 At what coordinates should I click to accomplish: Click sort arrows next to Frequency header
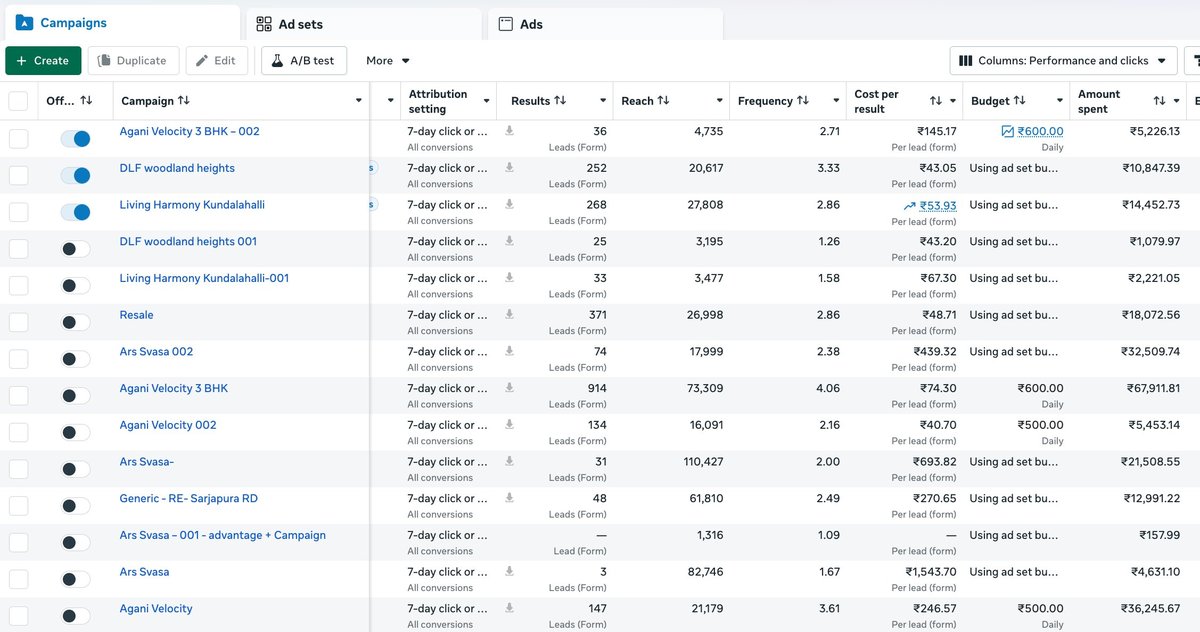(x=802, y=100)
